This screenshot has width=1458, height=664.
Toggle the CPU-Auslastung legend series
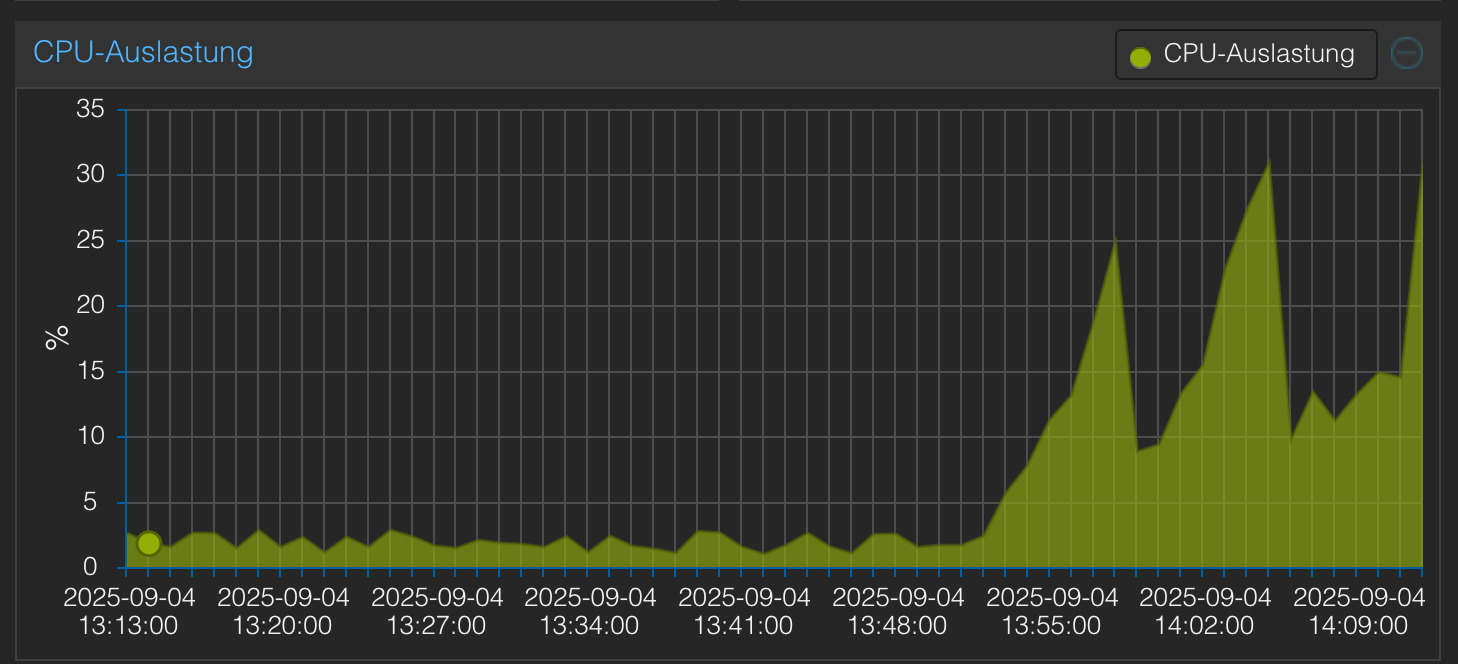pos(1246,55)
